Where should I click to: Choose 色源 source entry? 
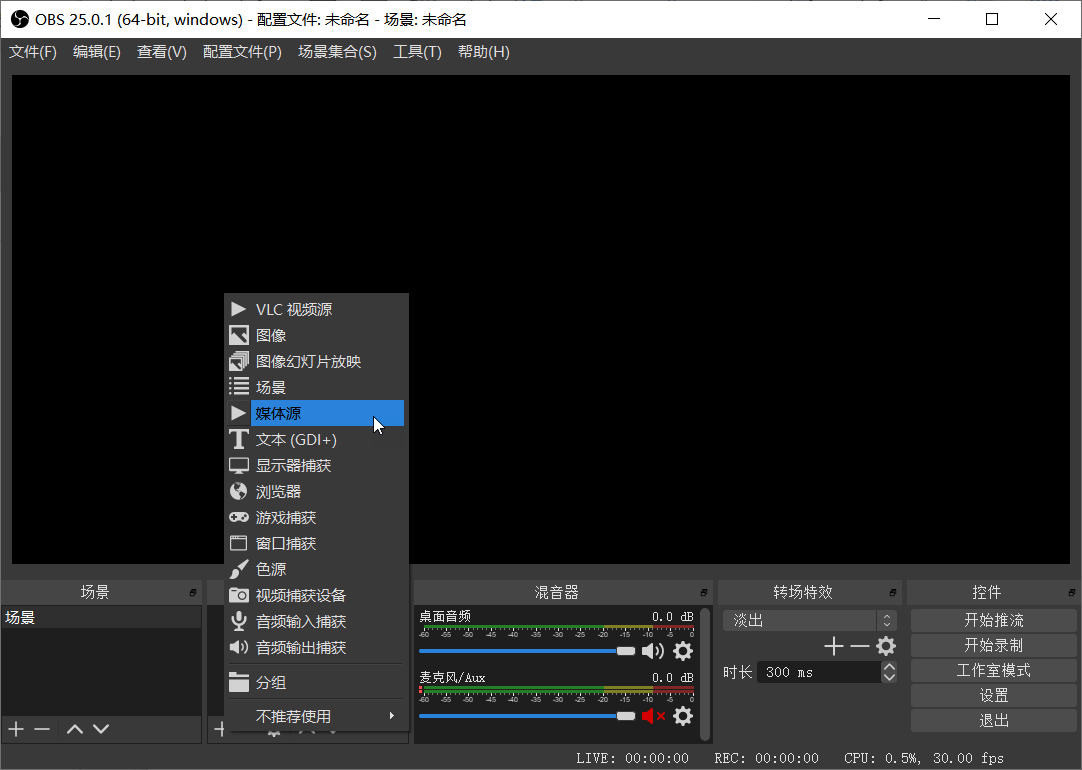pyautogui.click(x=316, y=569)
